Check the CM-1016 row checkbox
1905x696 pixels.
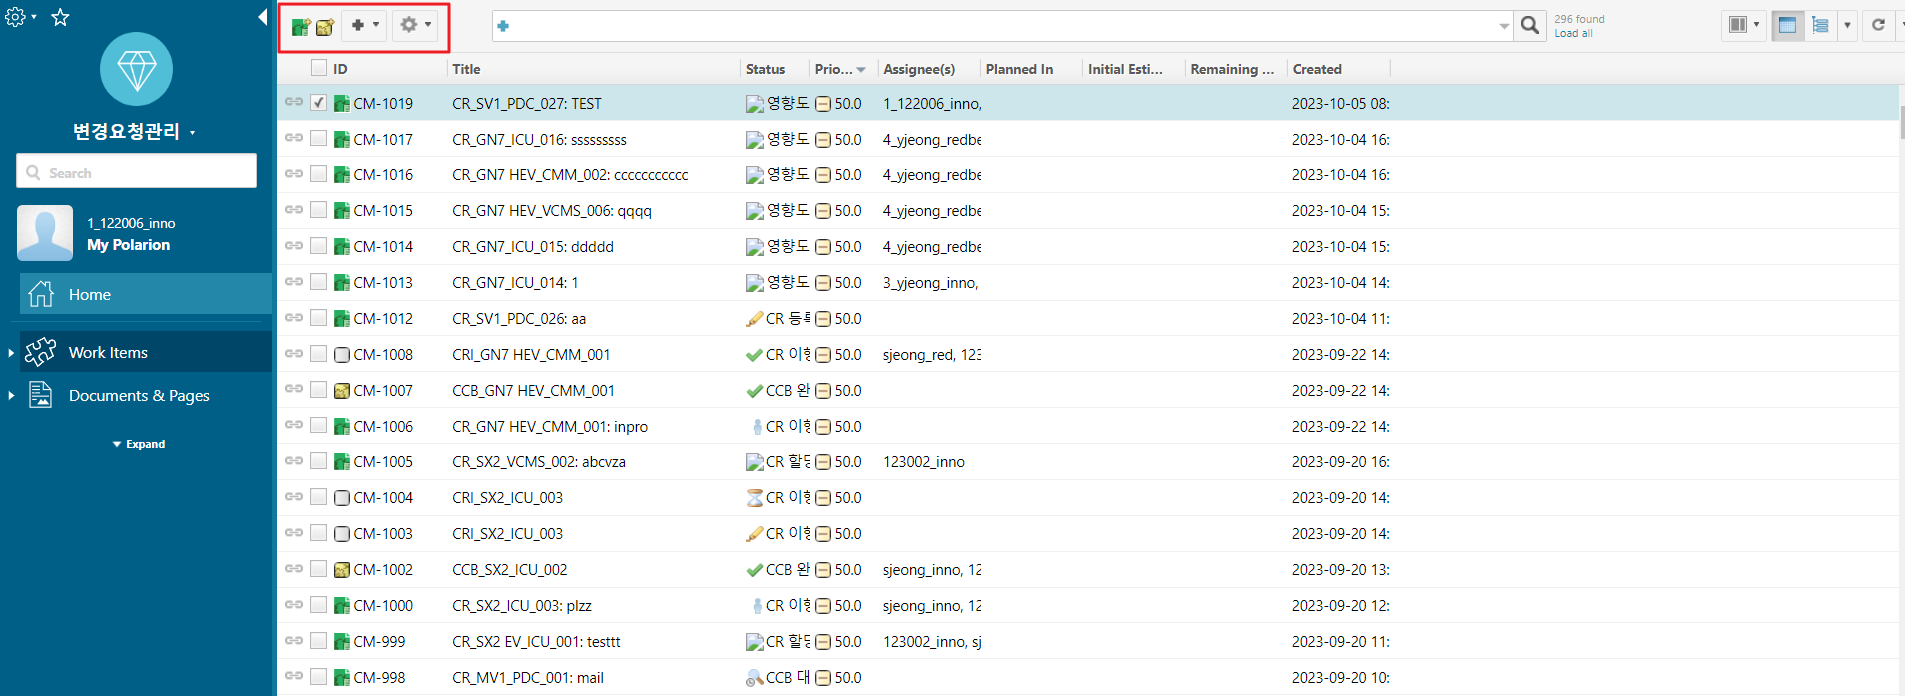pos(318,174)
